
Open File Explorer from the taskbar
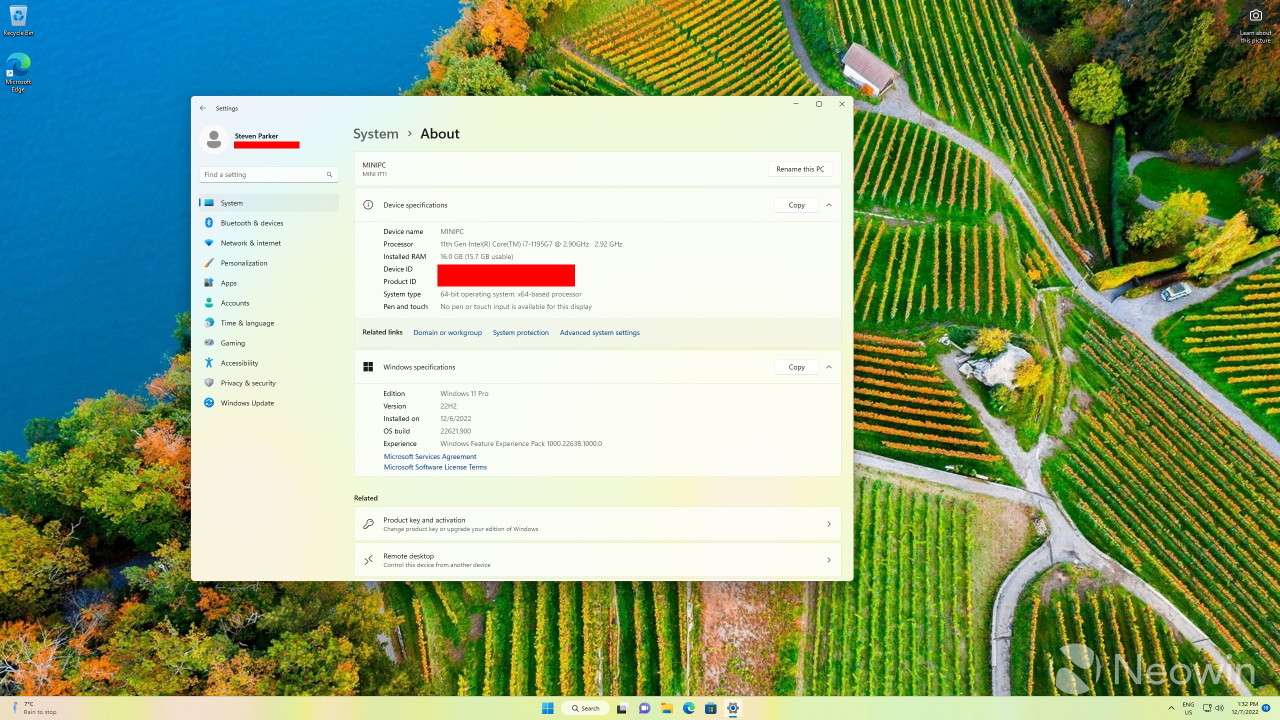coord(666,708)
